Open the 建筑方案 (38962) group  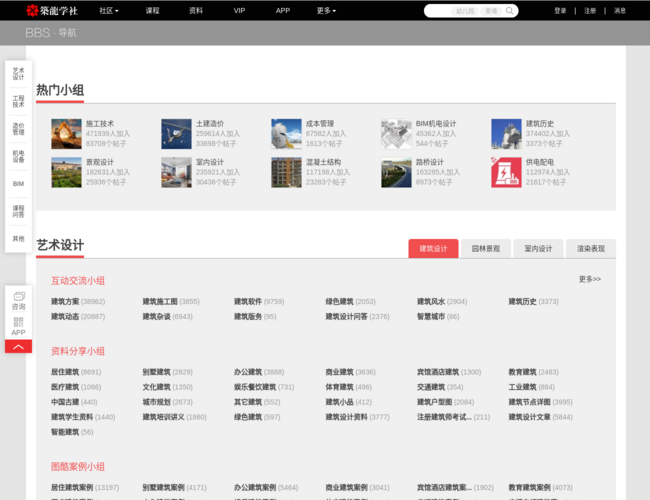click(x=78, y=301)
